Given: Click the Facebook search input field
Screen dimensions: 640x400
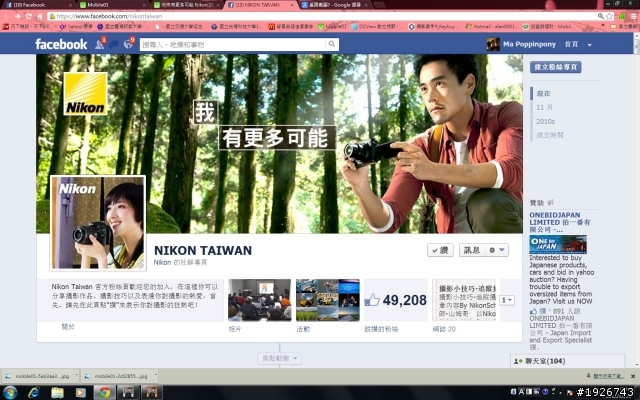Looking at the screenshot, I should tap(233, 44).
